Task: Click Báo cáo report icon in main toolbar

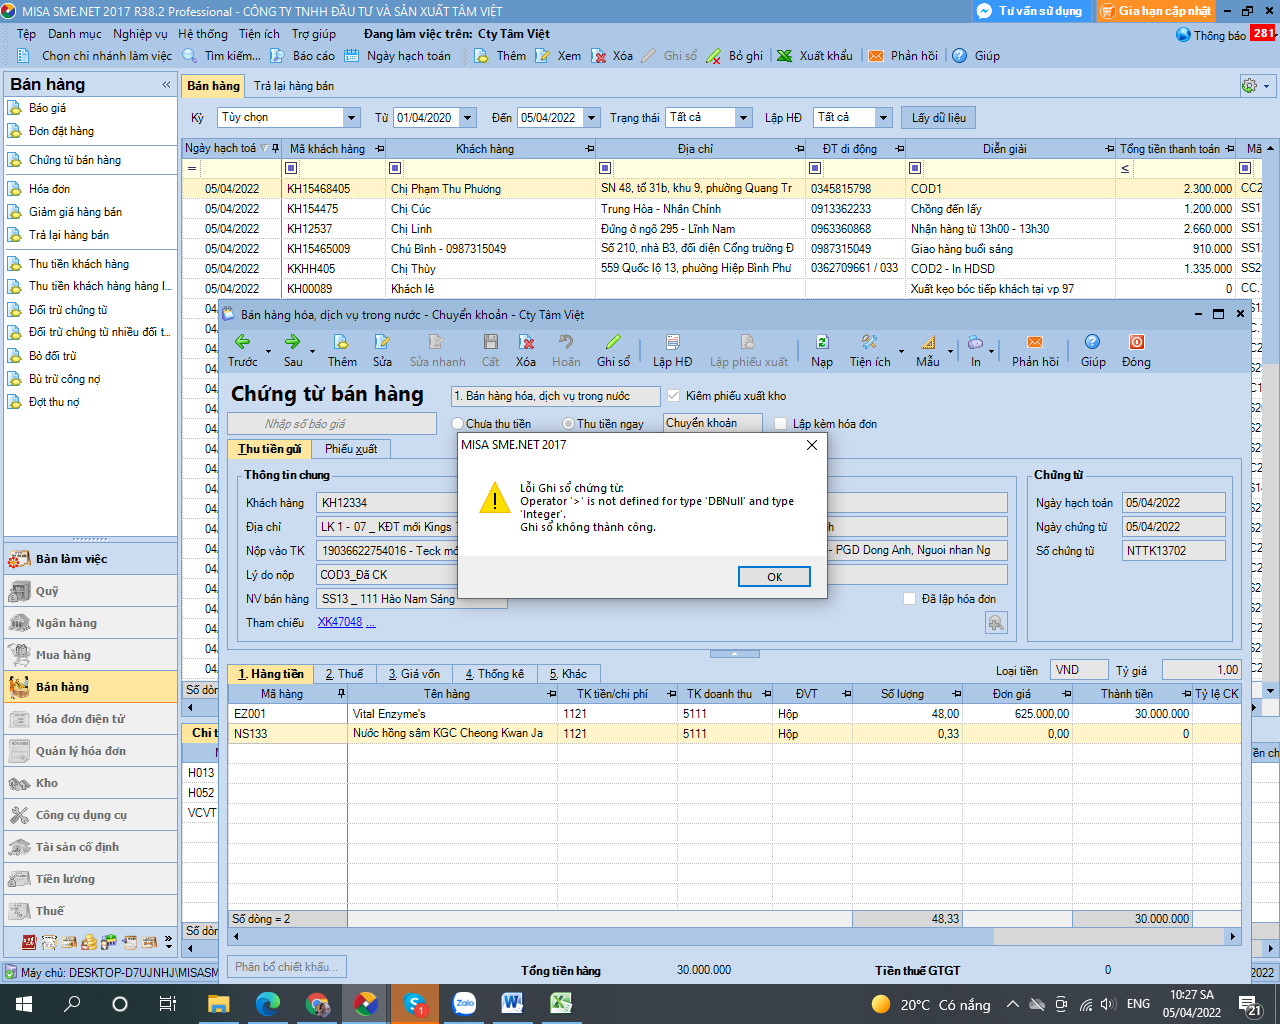Action: (278, 56)
